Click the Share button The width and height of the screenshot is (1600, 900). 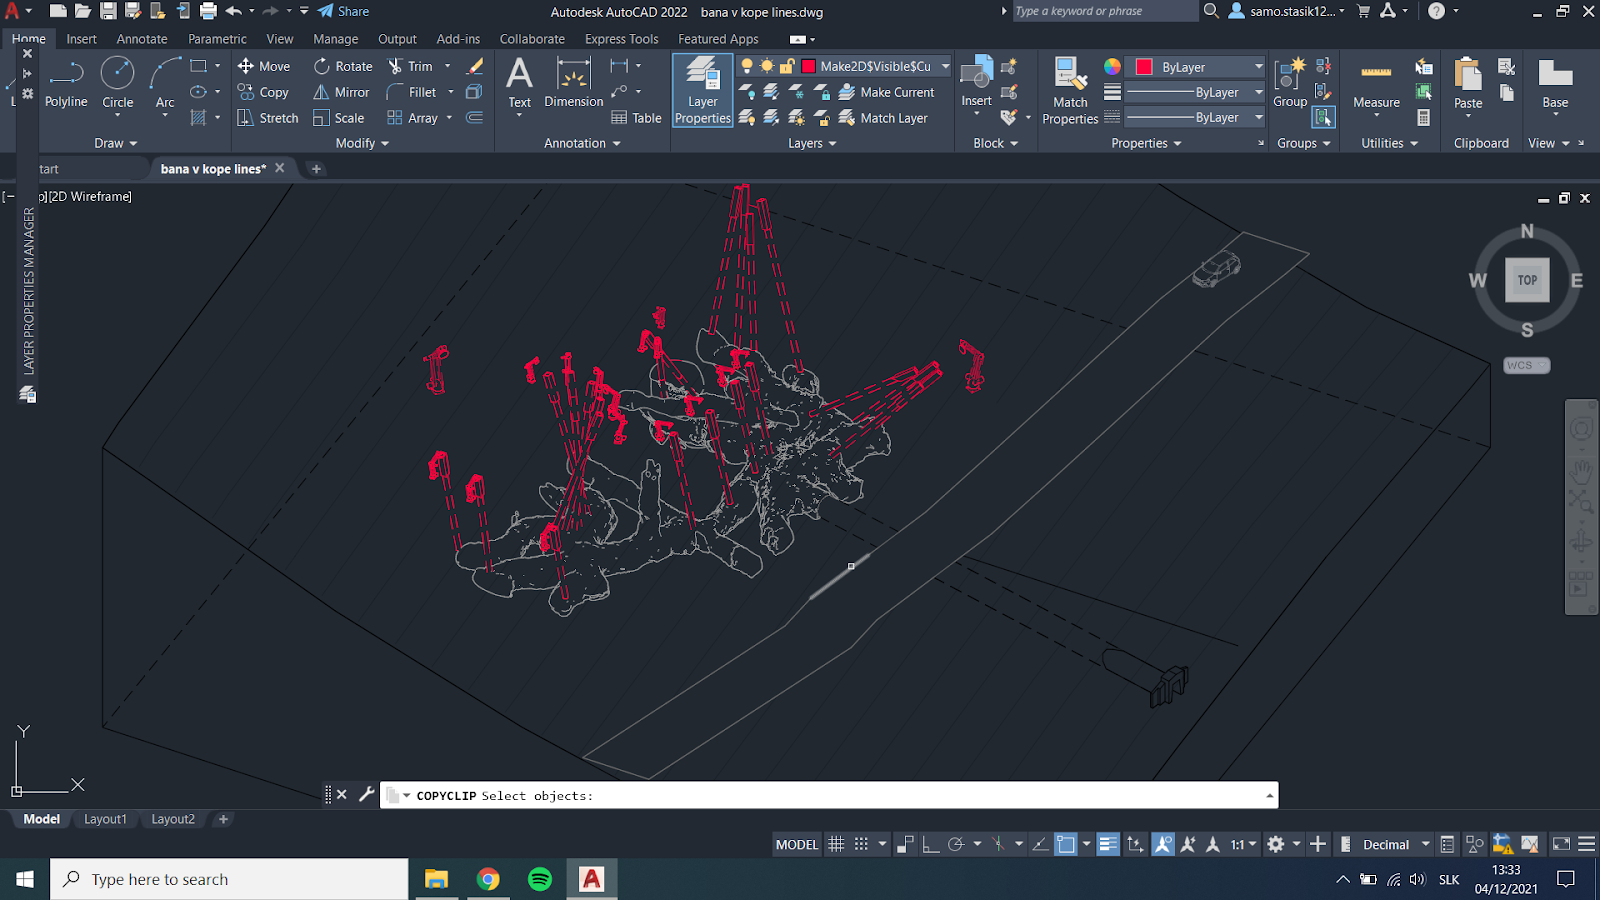[344, 11]
